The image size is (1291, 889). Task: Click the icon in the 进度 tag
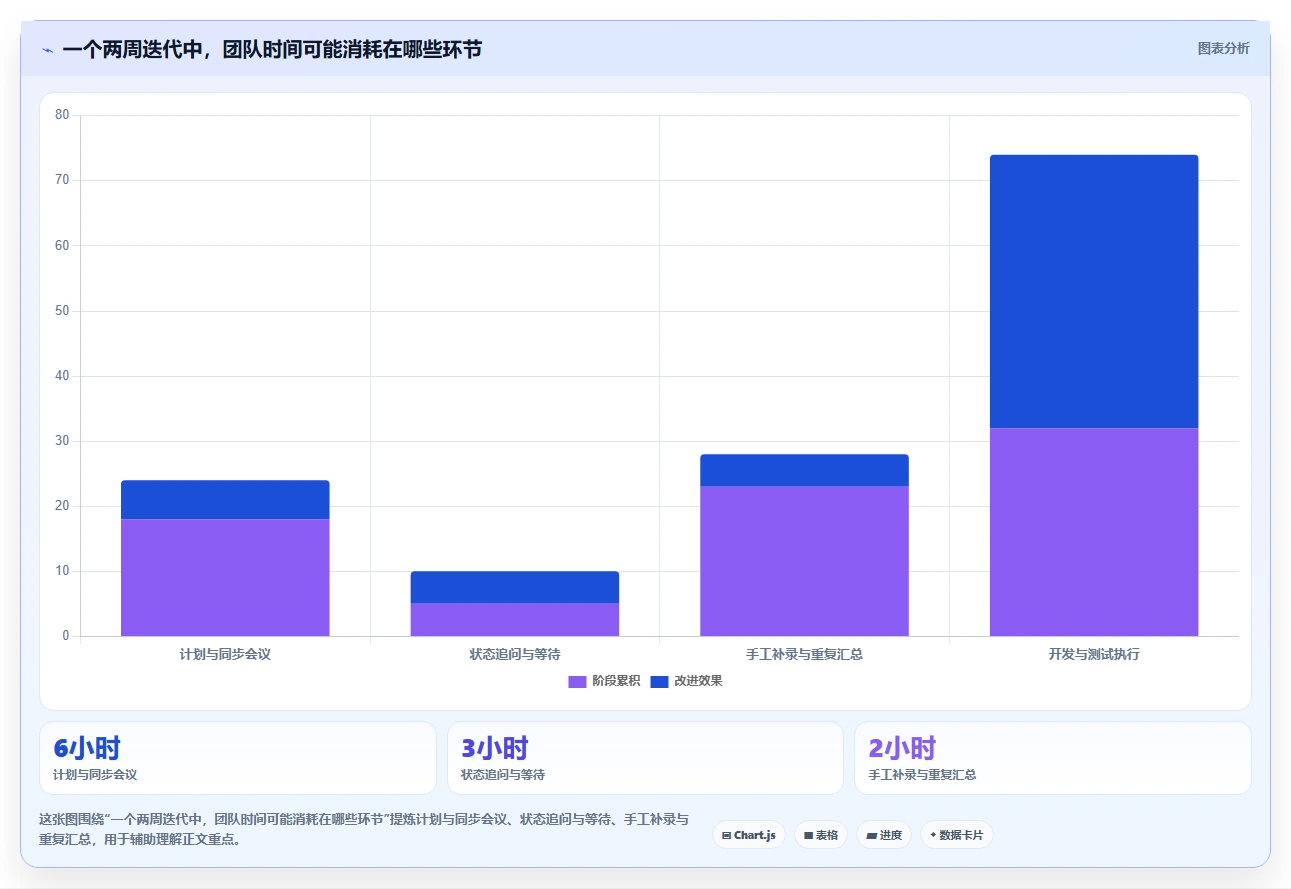(x=871, y=835)
